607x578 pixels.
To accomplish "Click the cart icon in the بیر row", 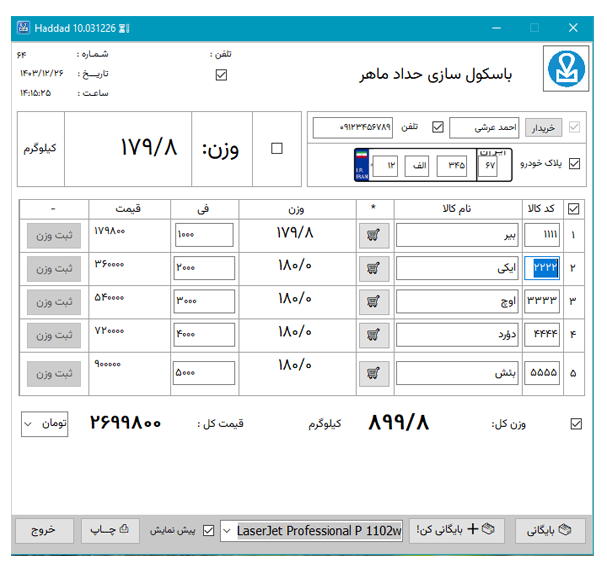I will click(374, 235).
